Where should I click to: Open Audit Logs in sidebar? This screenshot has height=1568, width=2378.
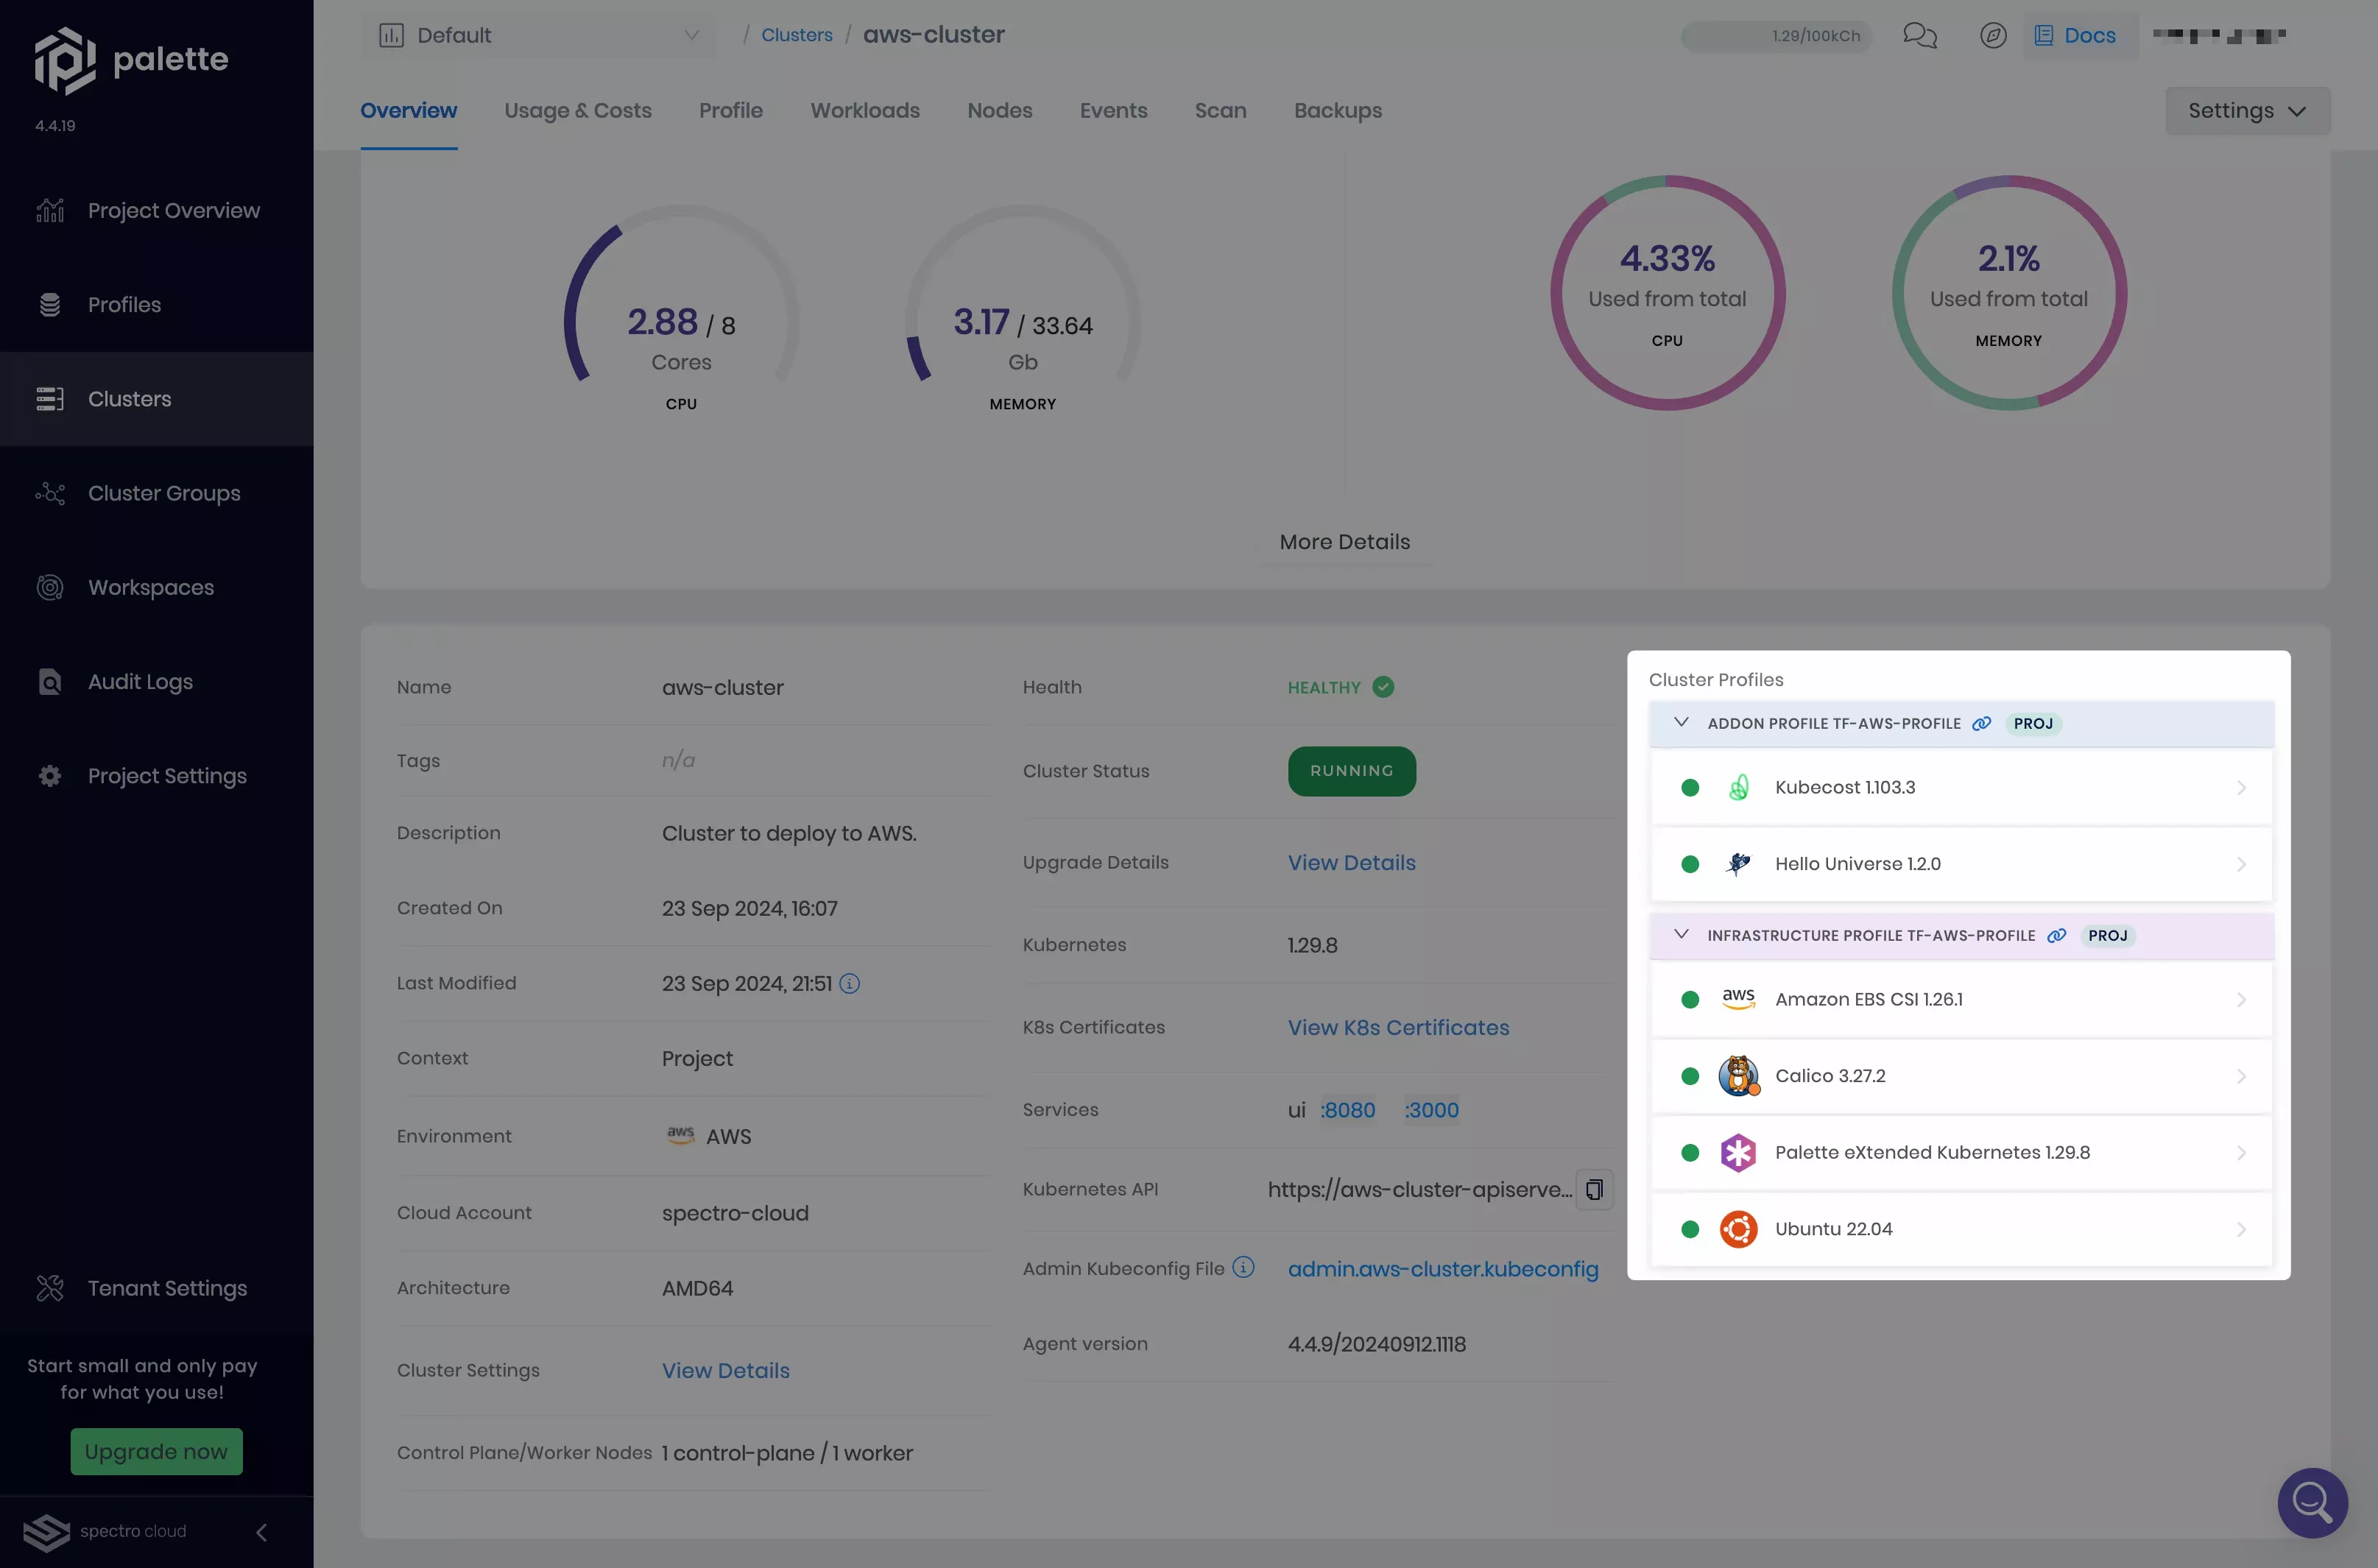tap(140, 682)
